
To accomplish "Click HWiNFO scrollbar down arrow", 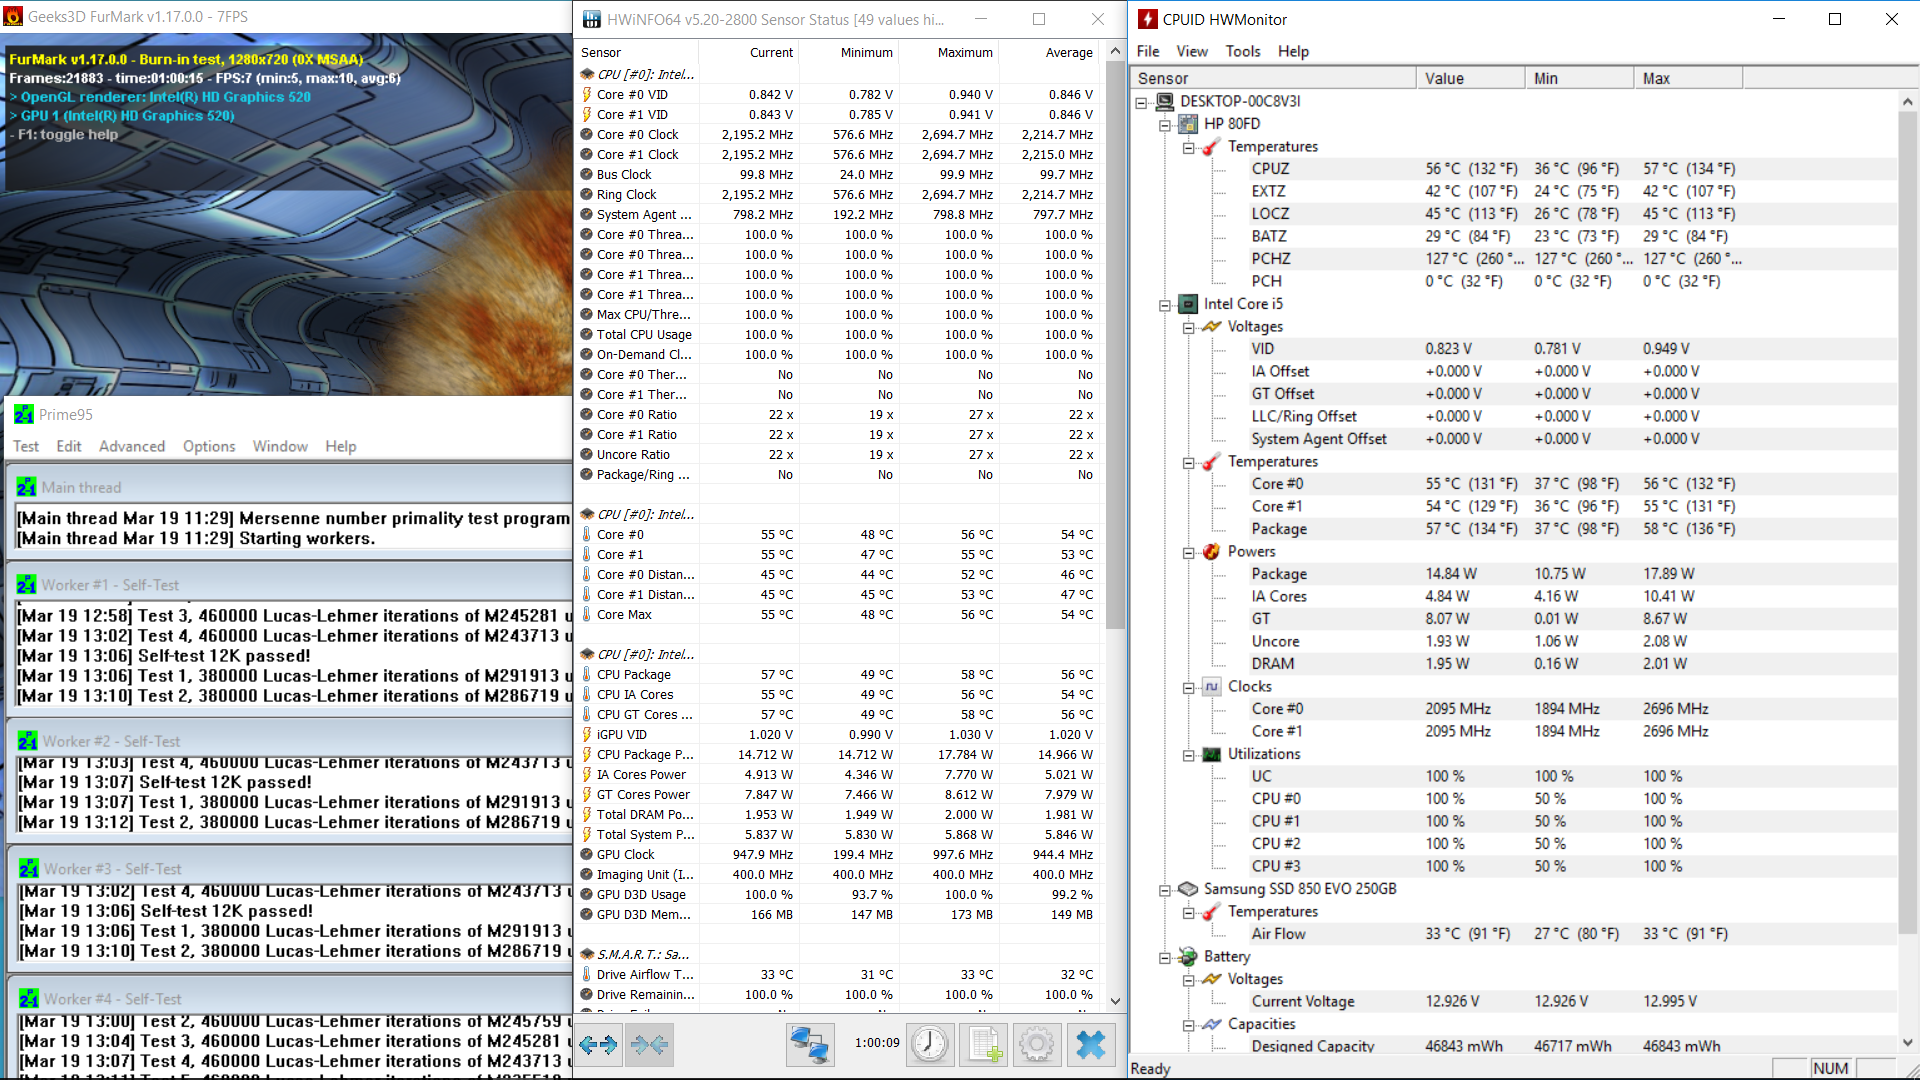I will coord(1115,1001).
